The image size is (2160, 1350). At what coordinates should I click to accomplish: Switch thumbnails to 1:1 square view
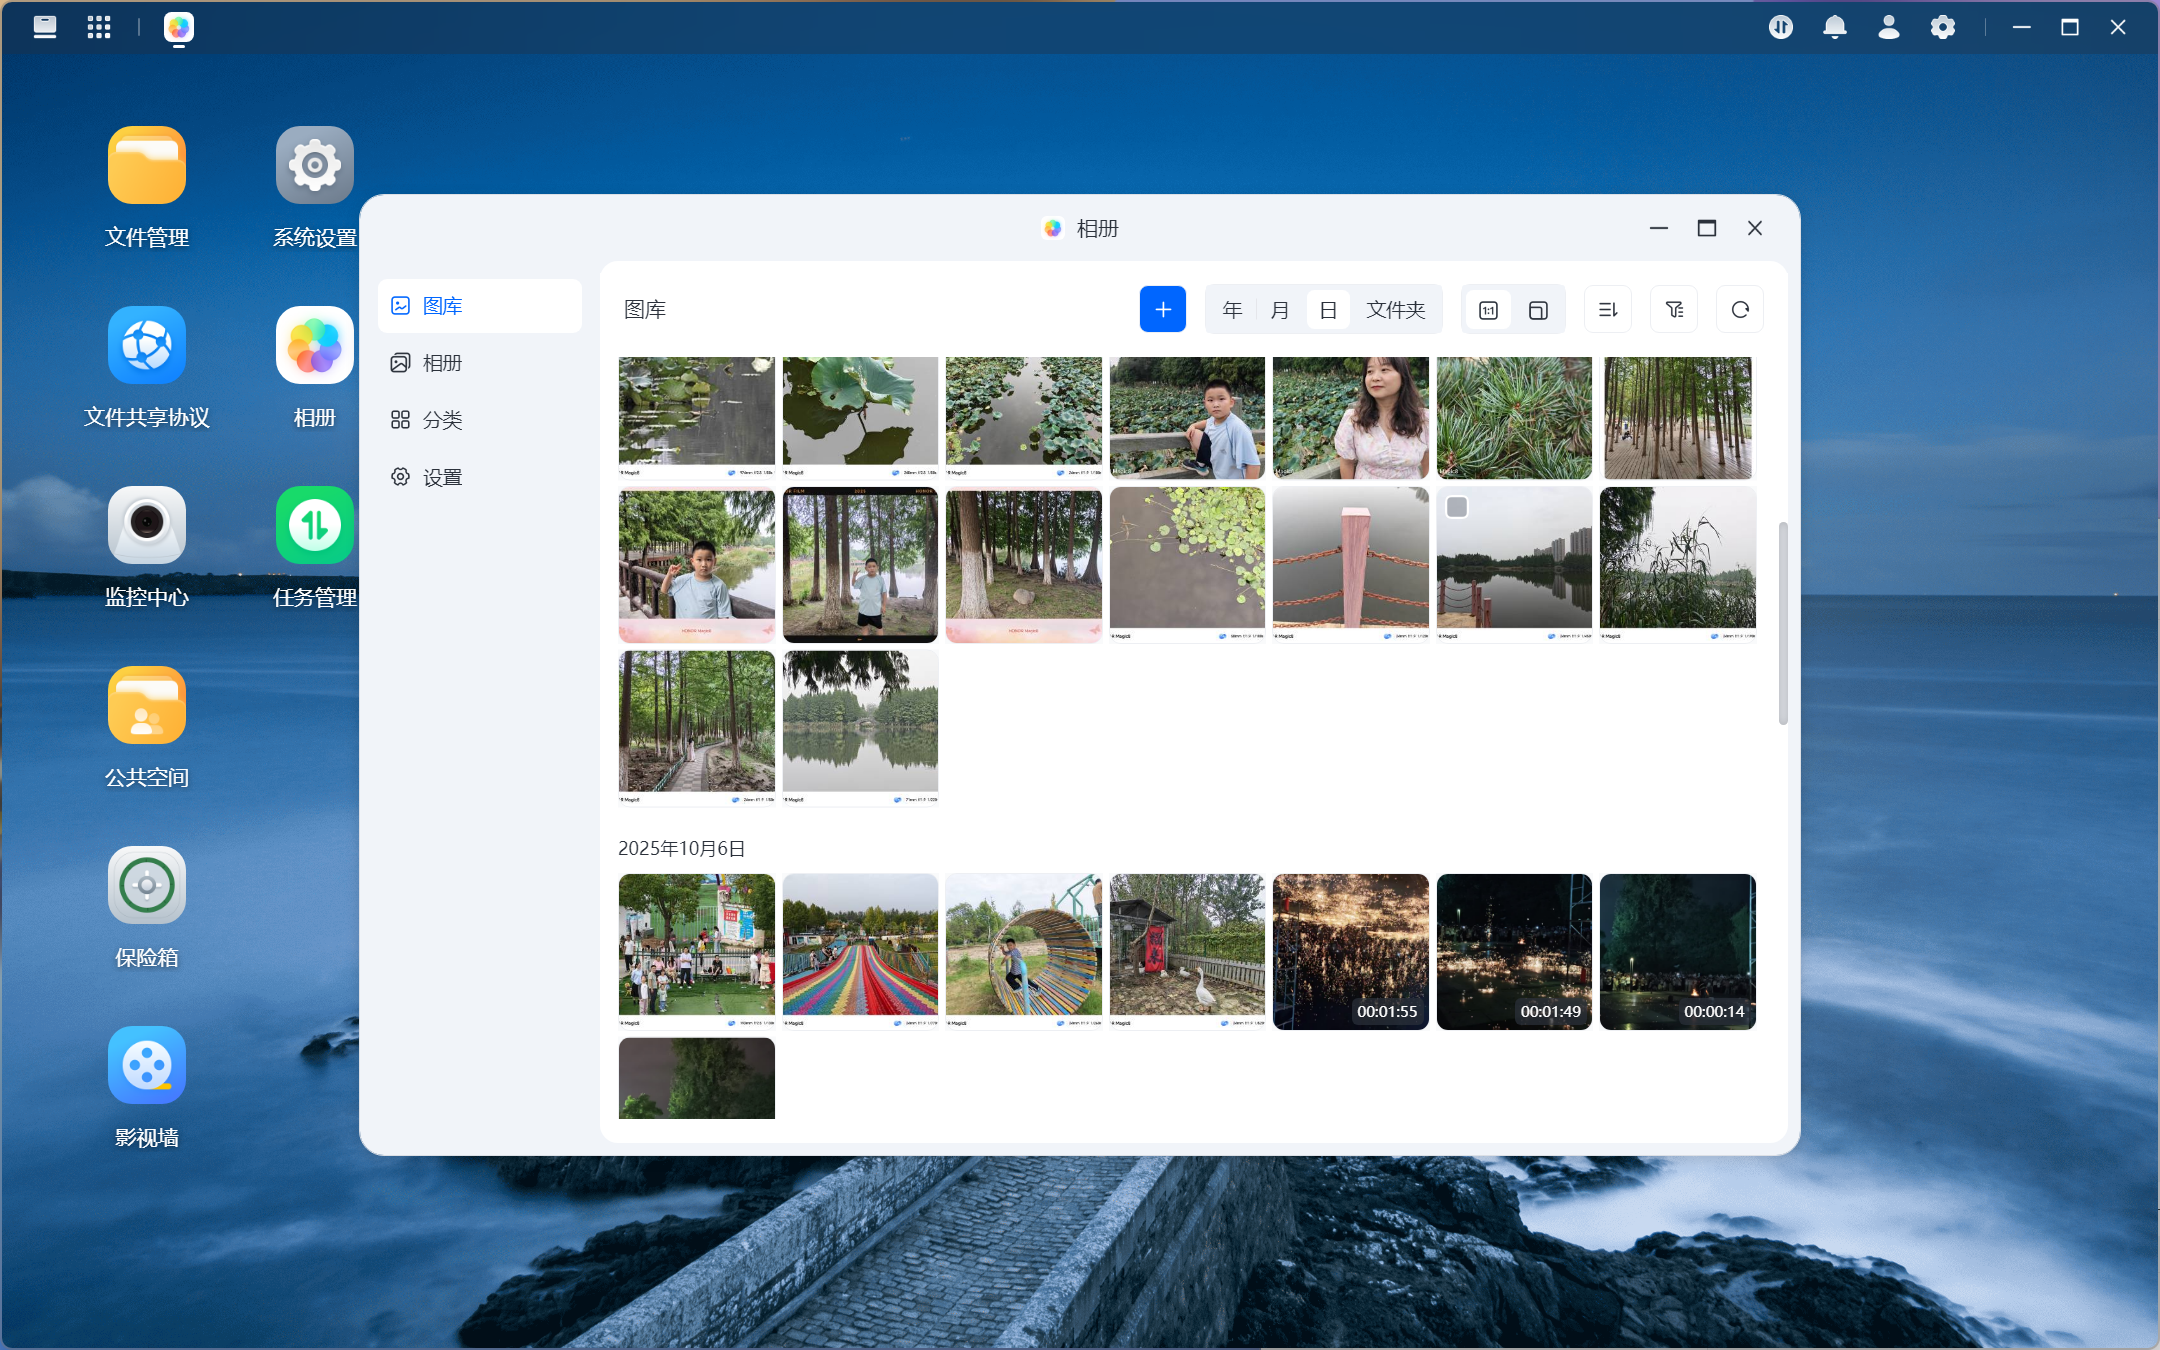click(x=1488, y=310)
